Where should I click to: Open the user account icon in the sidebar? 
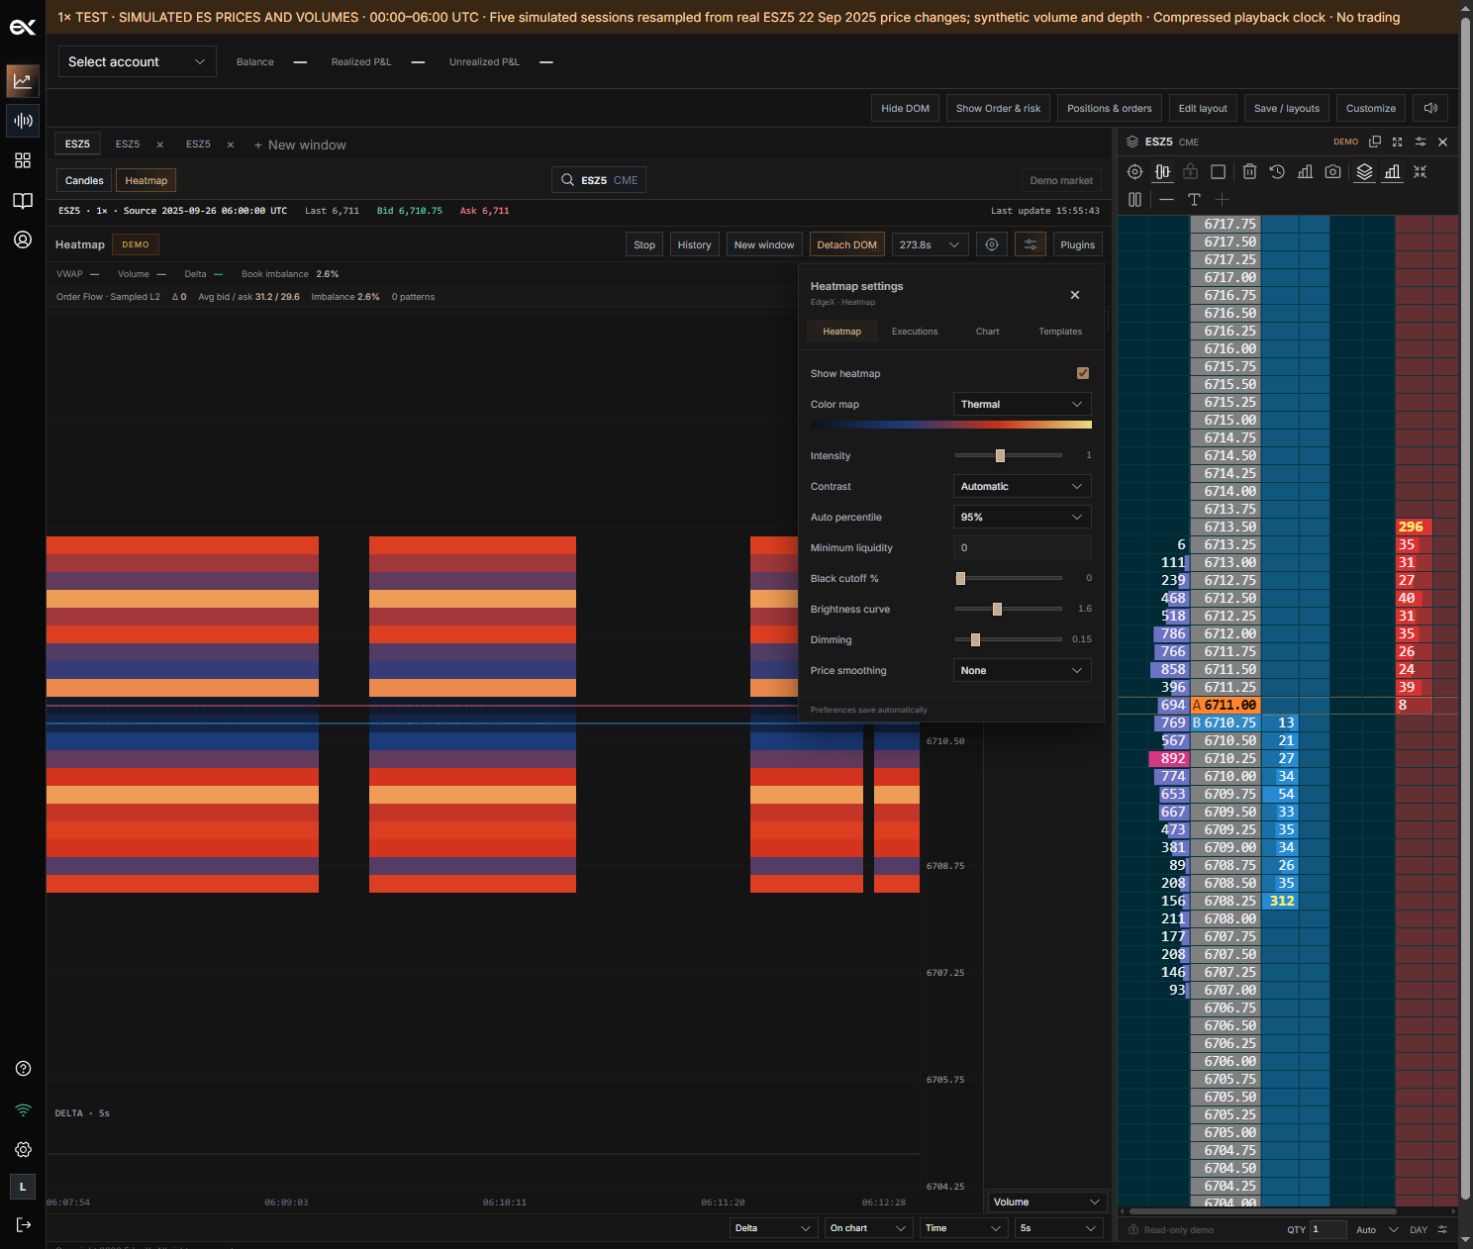(x=22, y=240)
